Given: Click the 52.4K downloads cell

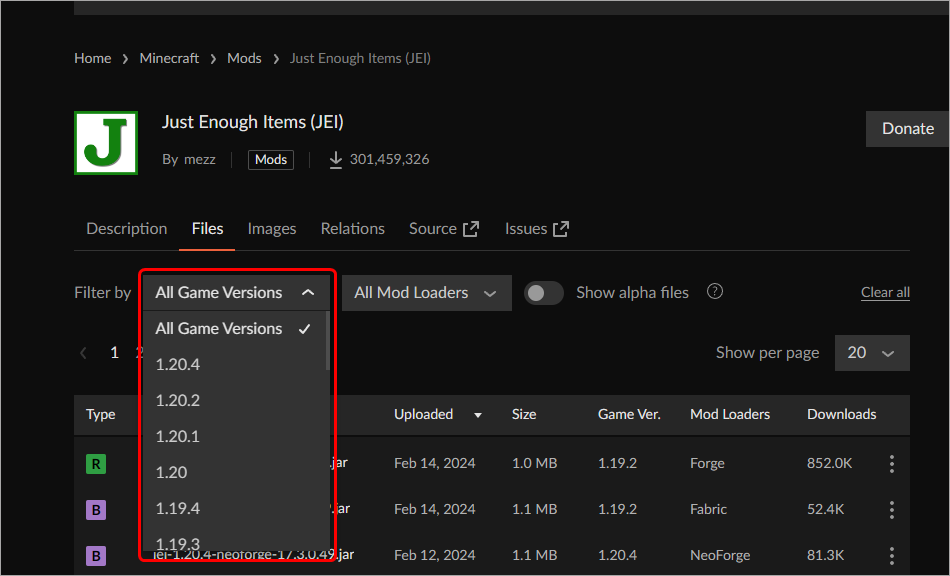Looking at the screenshot, I should coord(825,510).
